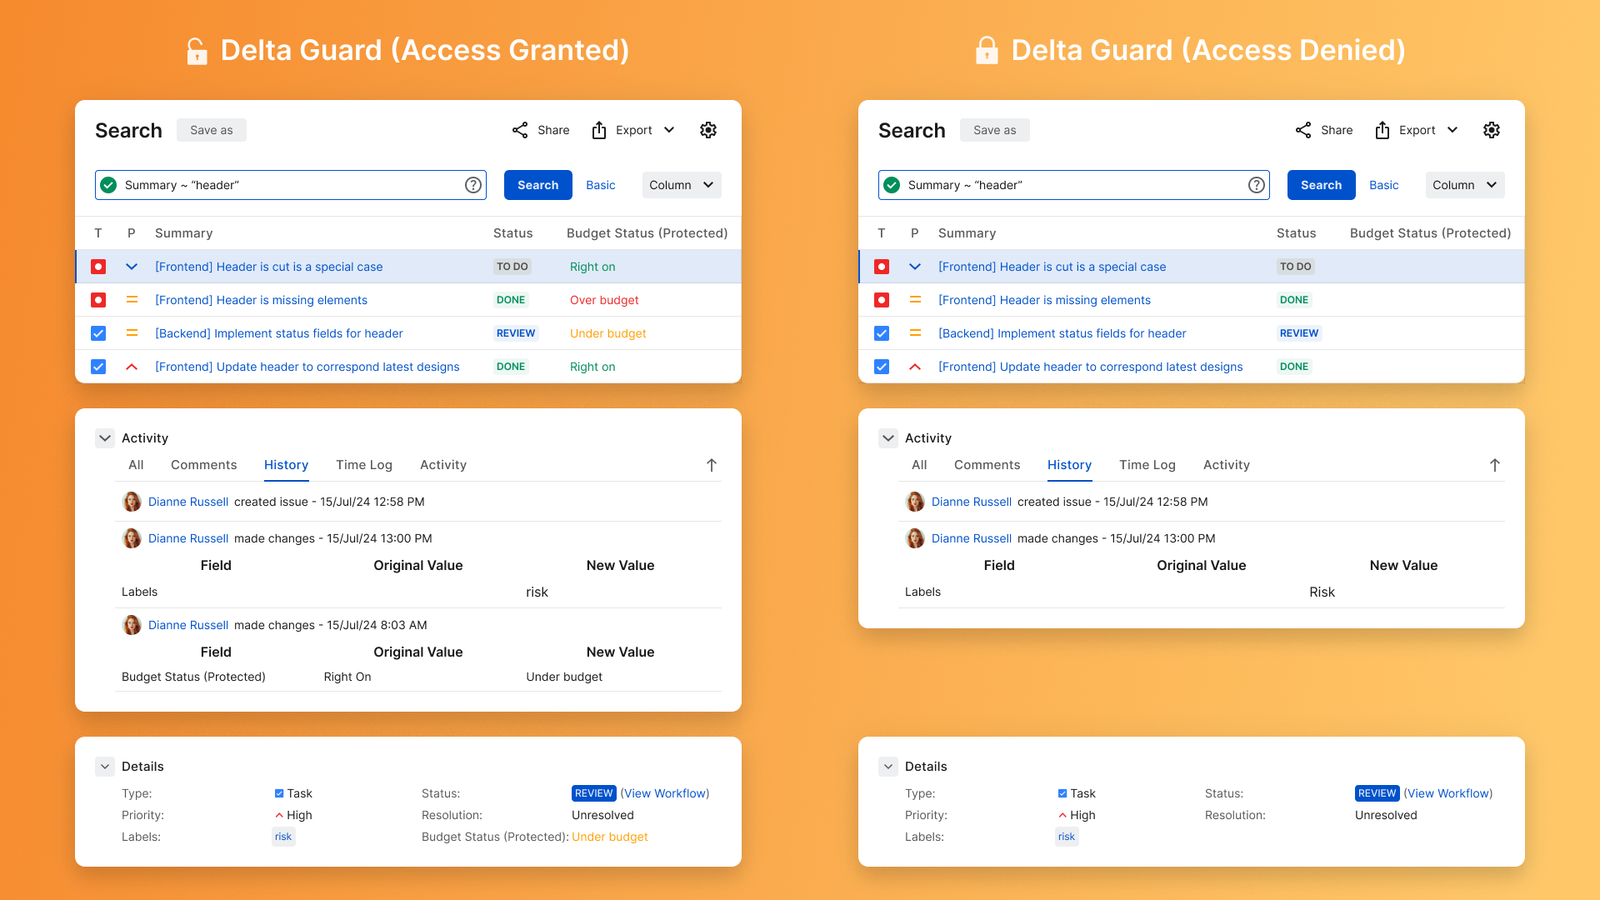Click REVIEW status badge in Access Granted Details

tap(594, 793)
